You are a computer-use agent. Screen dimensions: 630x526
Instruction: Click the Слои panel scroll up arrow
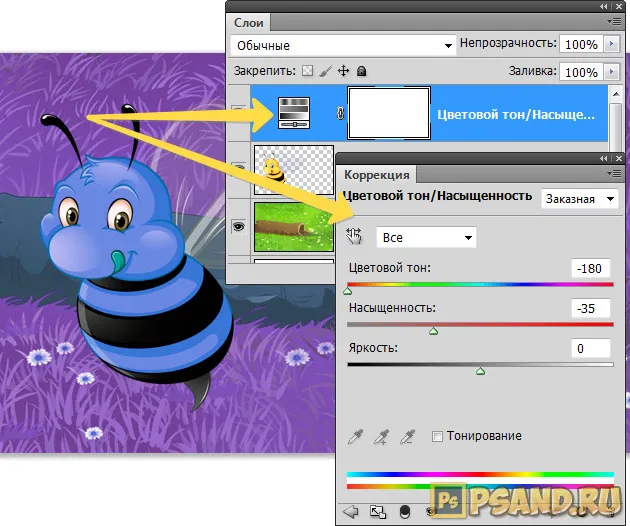click(x=616, y=94)
